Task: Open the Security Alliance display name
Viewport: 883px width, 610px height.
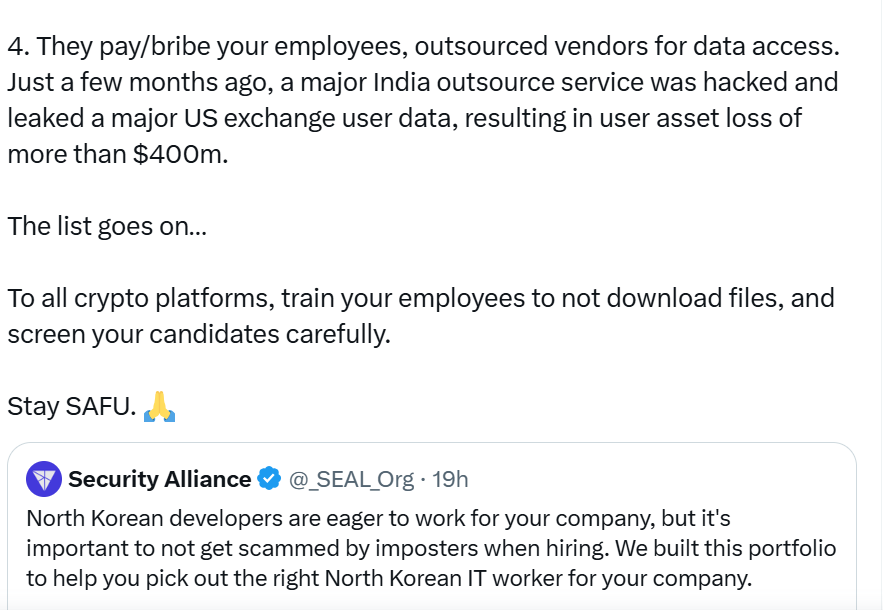Action: click(159, 479)
